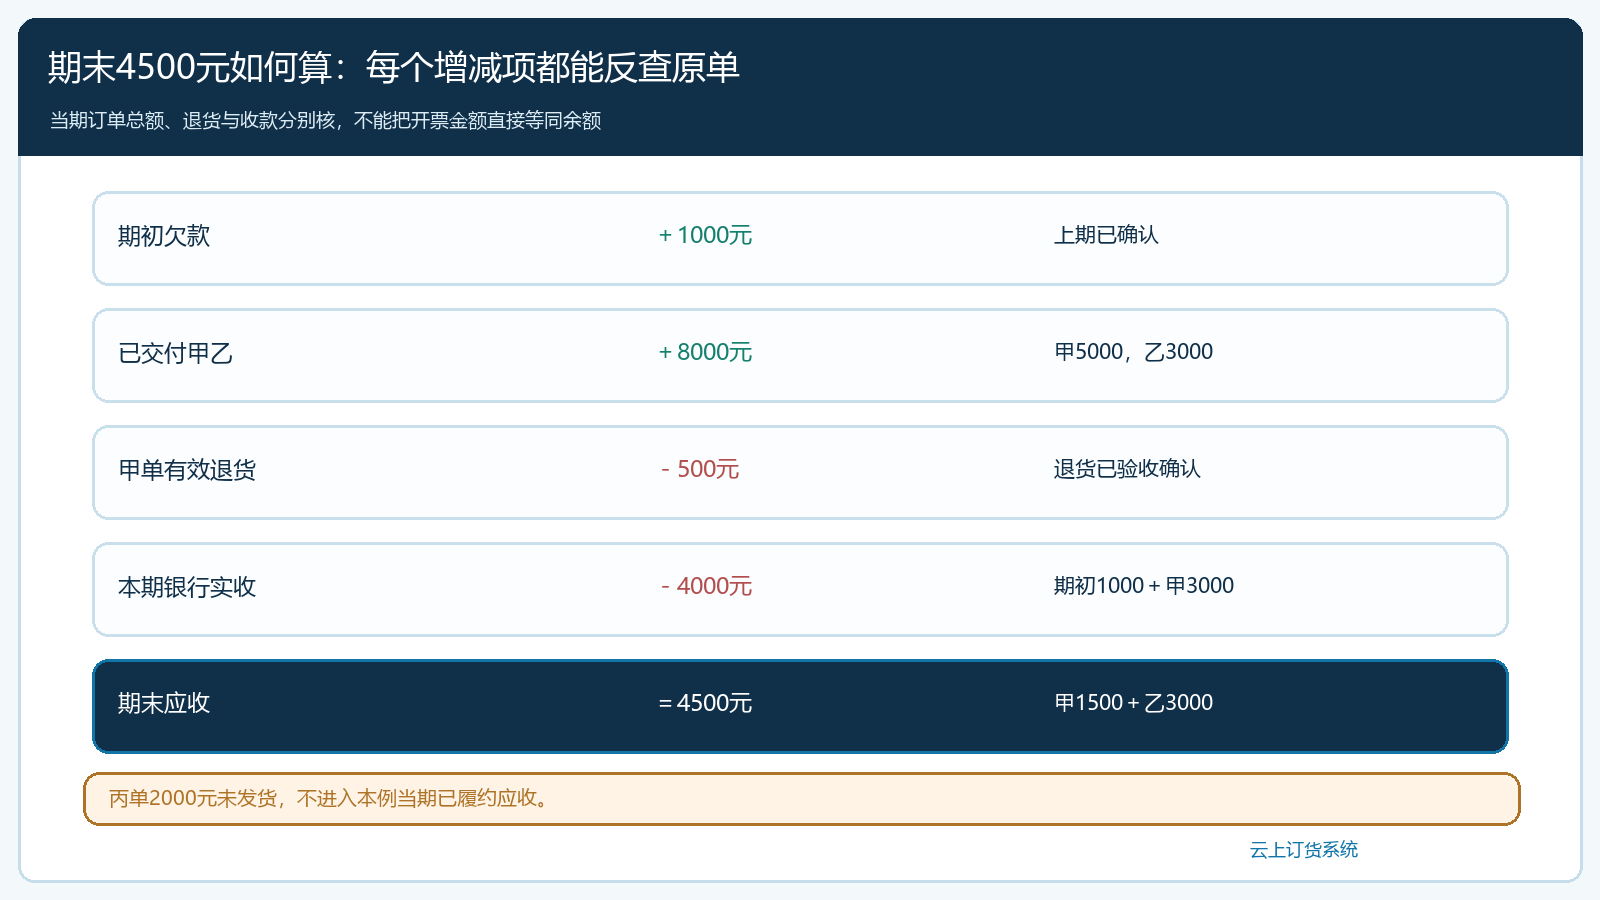Select the subtitle starting with '当期订单总额'

pos(326,120)
